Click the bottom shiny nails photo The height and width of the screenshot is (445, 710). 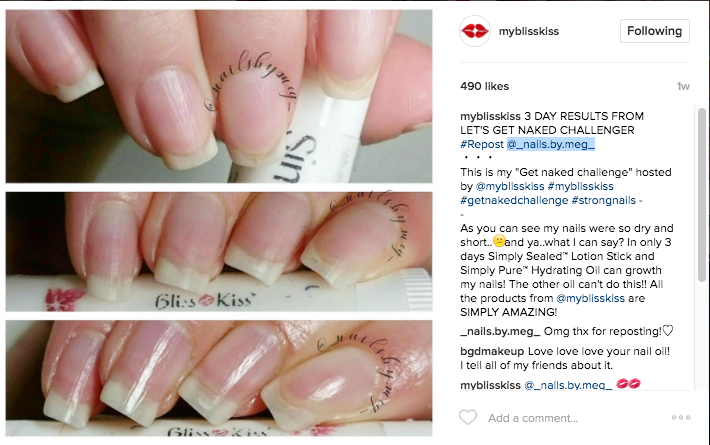pos(219,378)
